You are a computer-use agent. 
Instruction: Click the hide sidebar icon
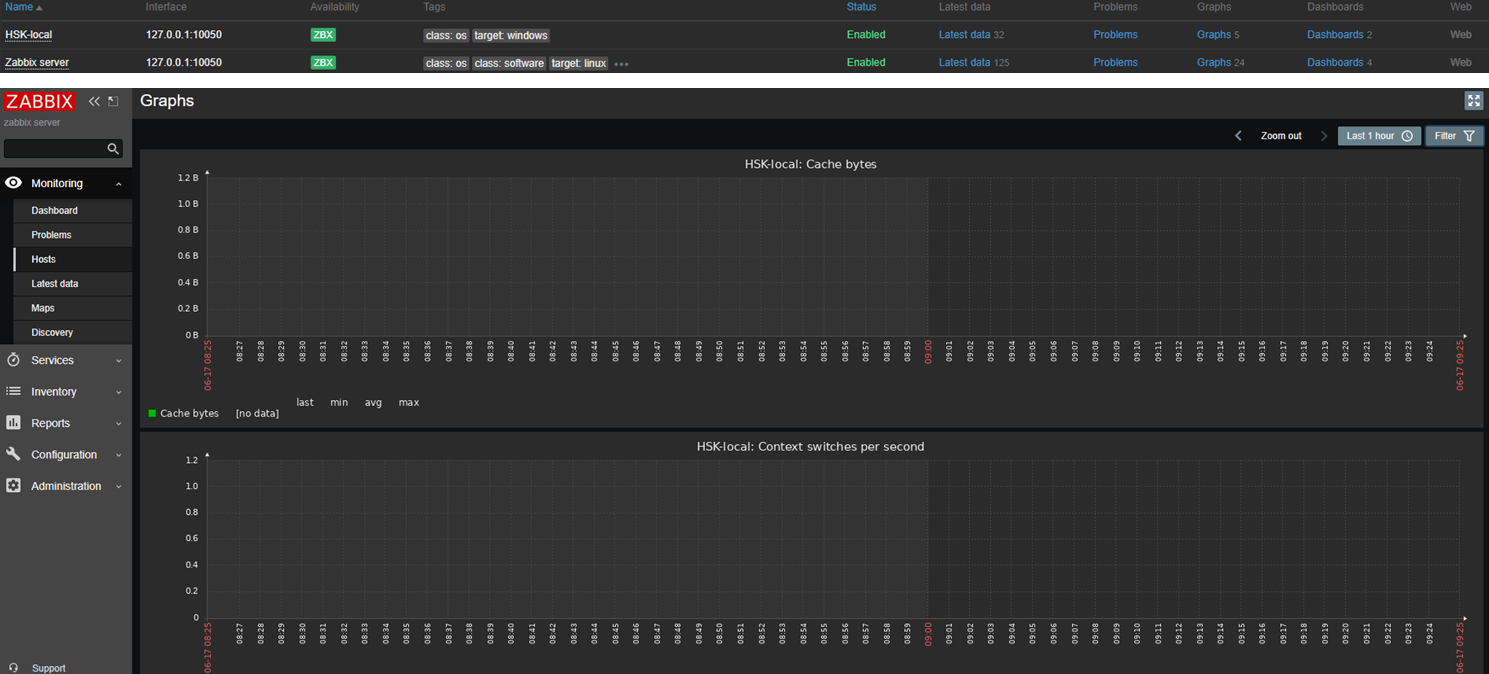pos(113,101)
